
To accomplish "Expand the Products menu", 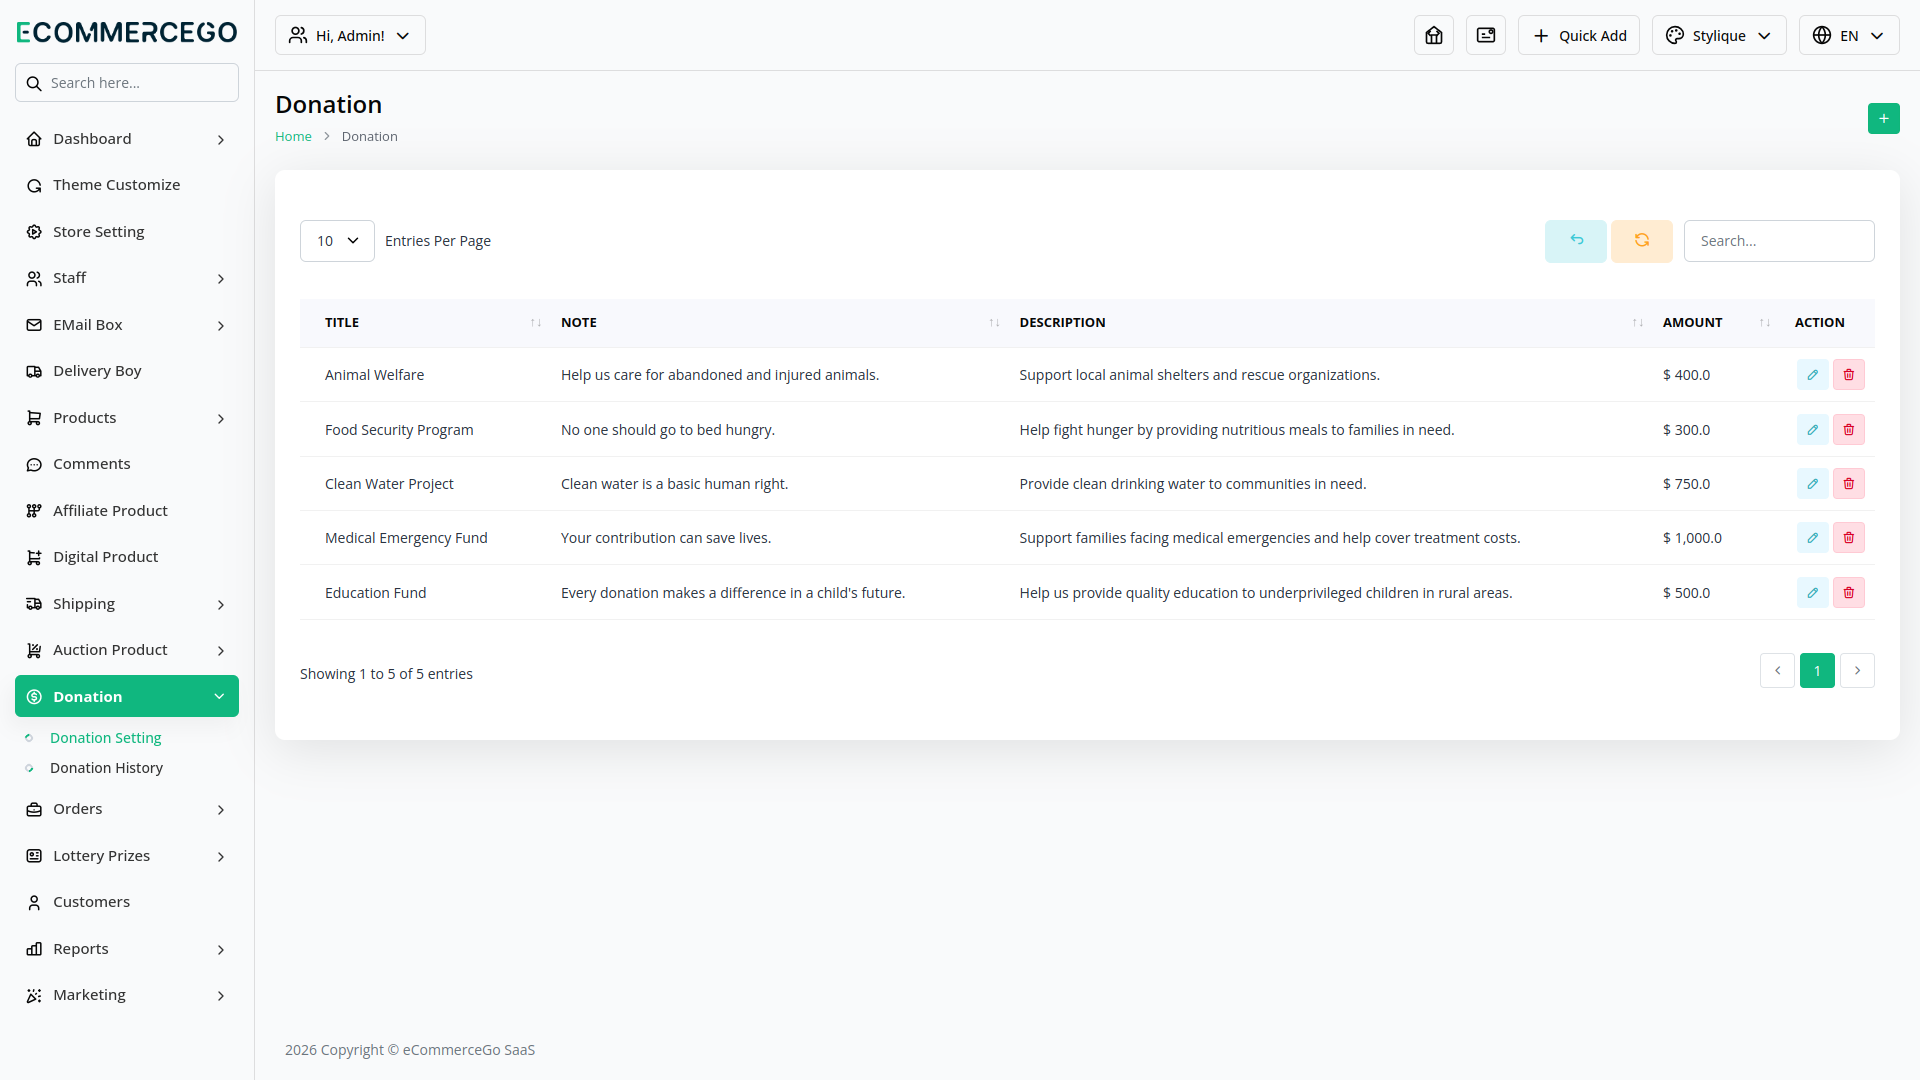I will click(127, 418).
